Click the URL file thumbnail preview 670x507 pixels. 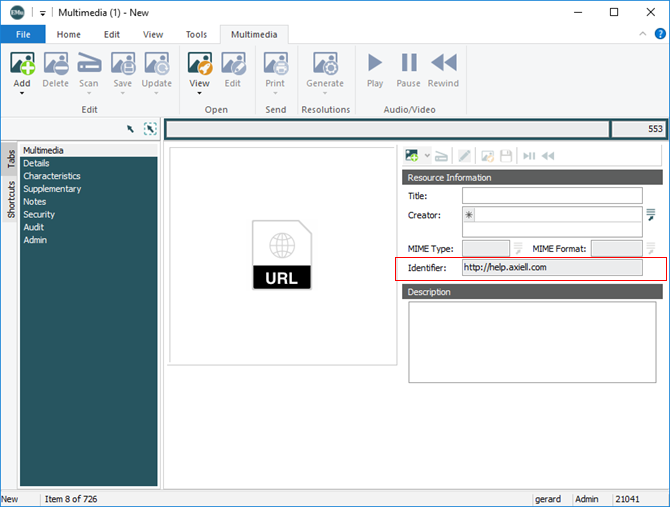point(282,256)
